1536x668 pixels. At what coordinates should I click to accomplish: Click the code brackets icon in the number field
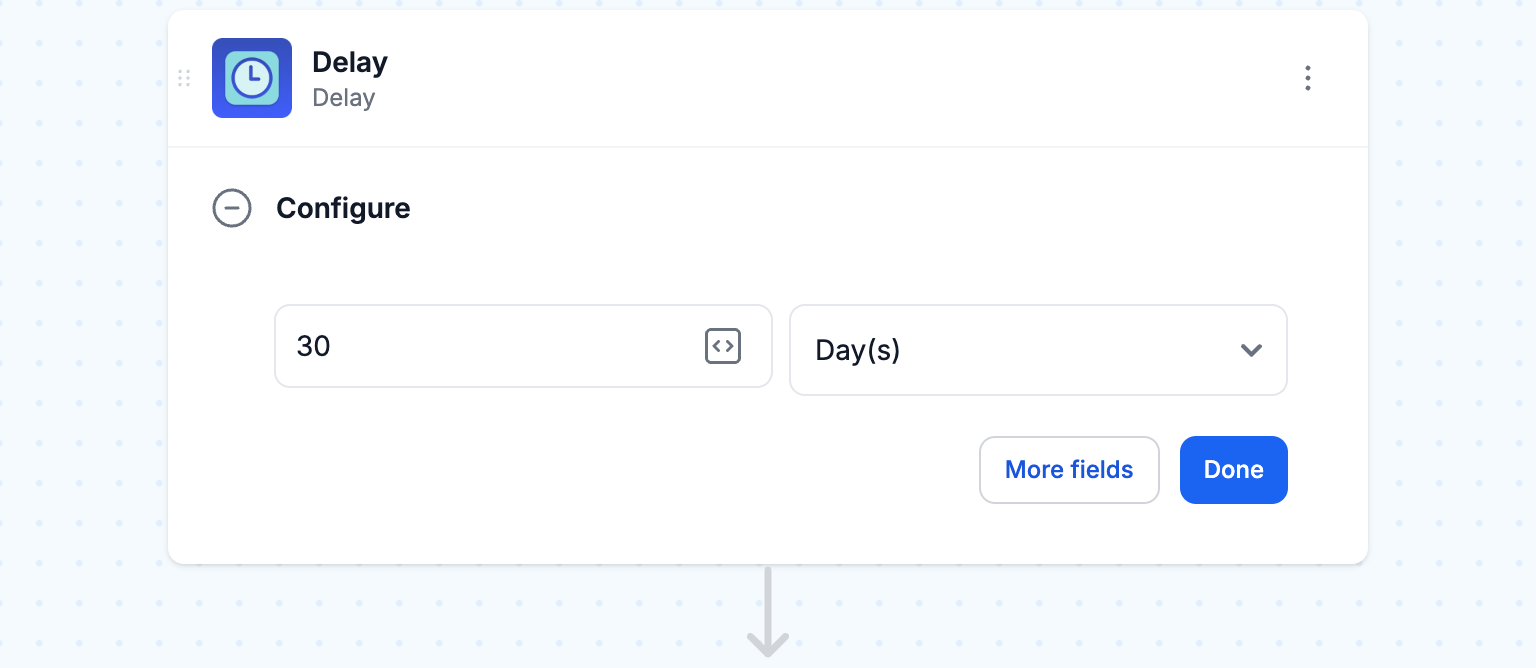[x=723, y=346]
